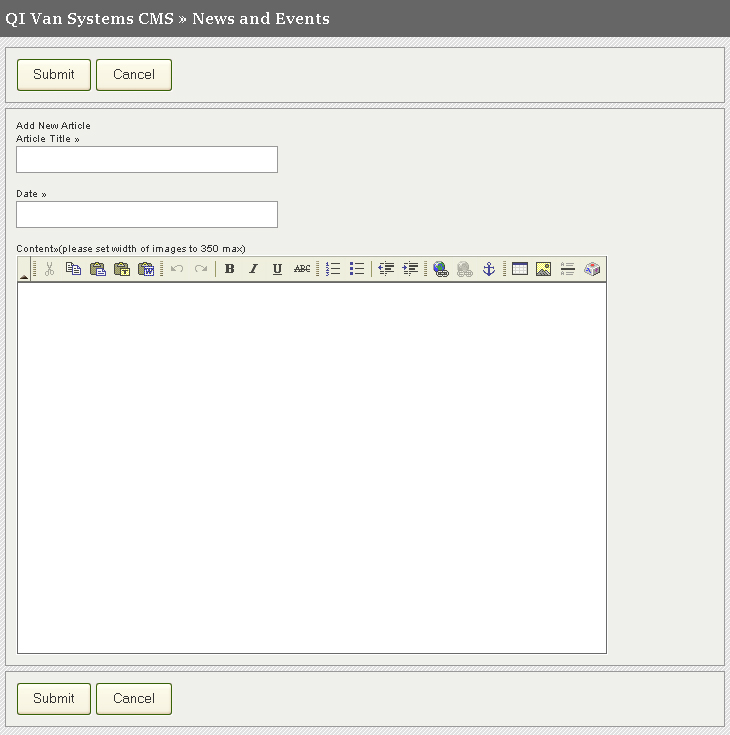Insert a bulleted list
The width and height of the screenshot is (730, 735).
click(357, 269)
